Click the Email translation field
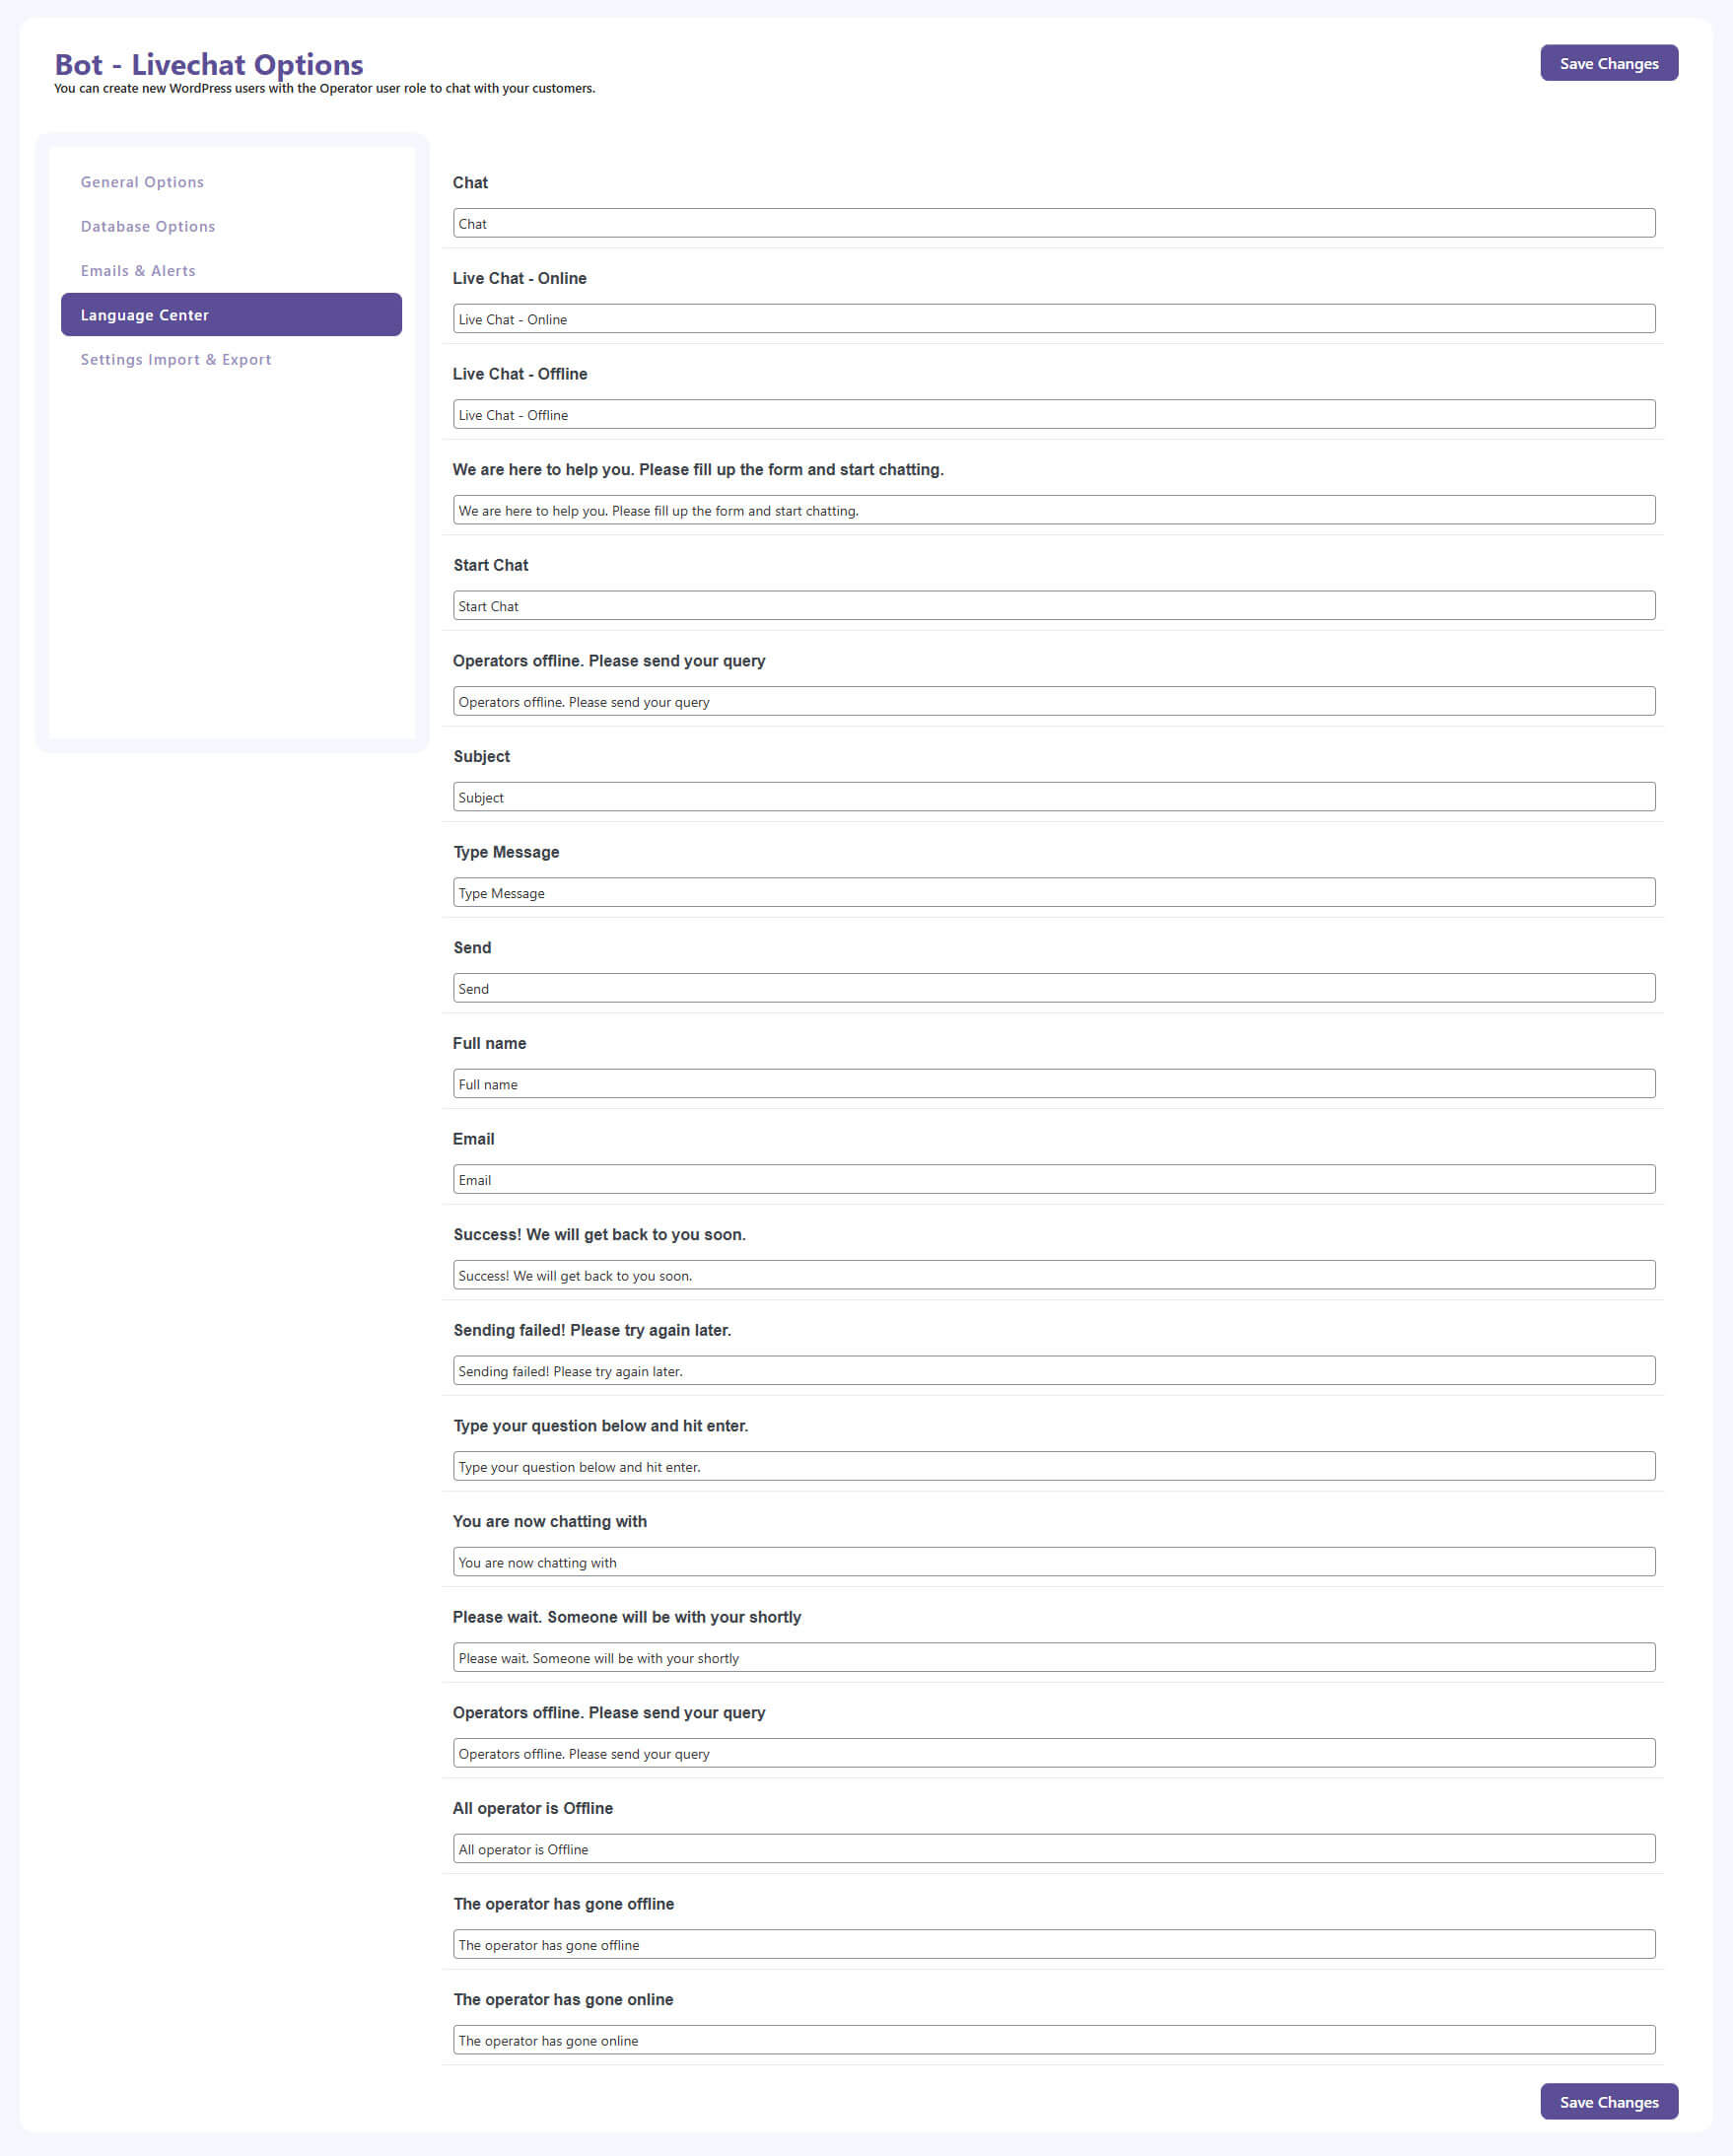 (x=1054, y=1179)
